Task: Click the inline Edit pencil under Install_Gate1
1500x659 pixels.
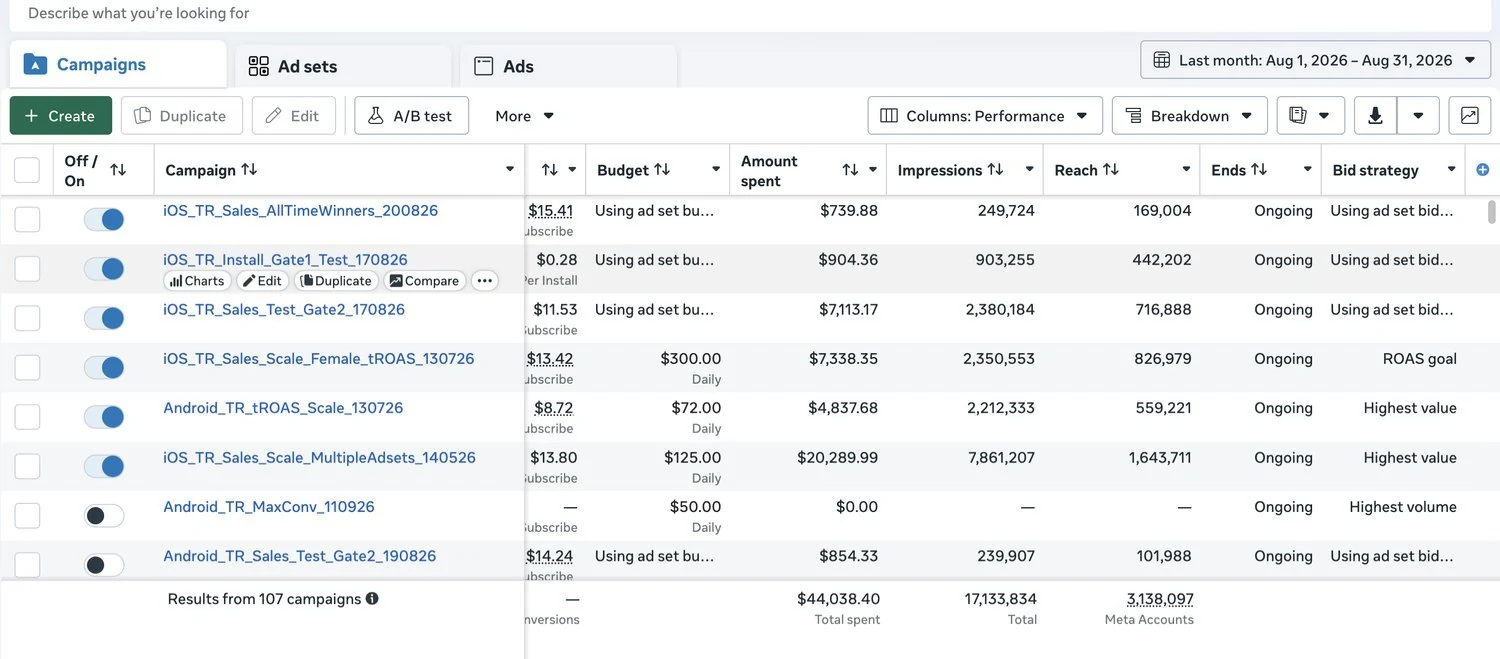Action: click(262, 281)
